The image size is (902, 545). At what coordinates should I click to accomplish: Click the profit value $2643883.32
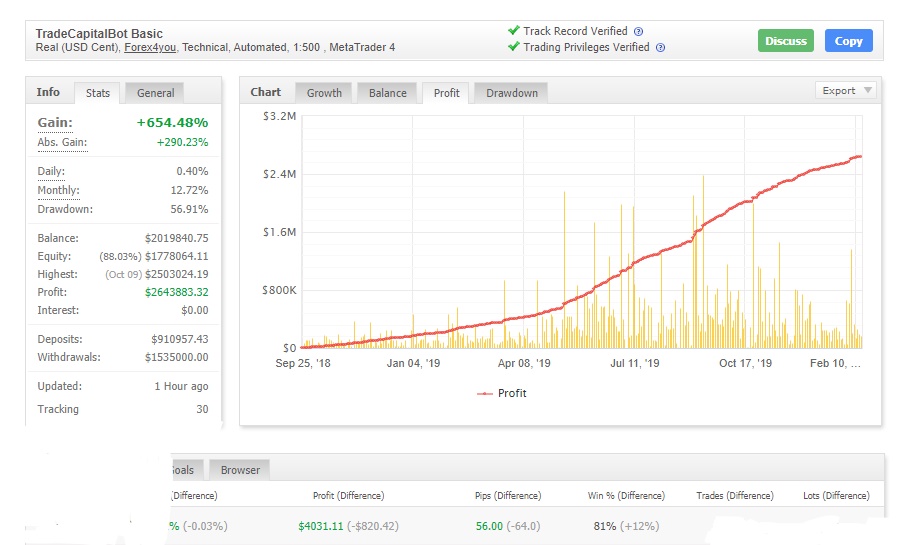click(x=177, y=292)
